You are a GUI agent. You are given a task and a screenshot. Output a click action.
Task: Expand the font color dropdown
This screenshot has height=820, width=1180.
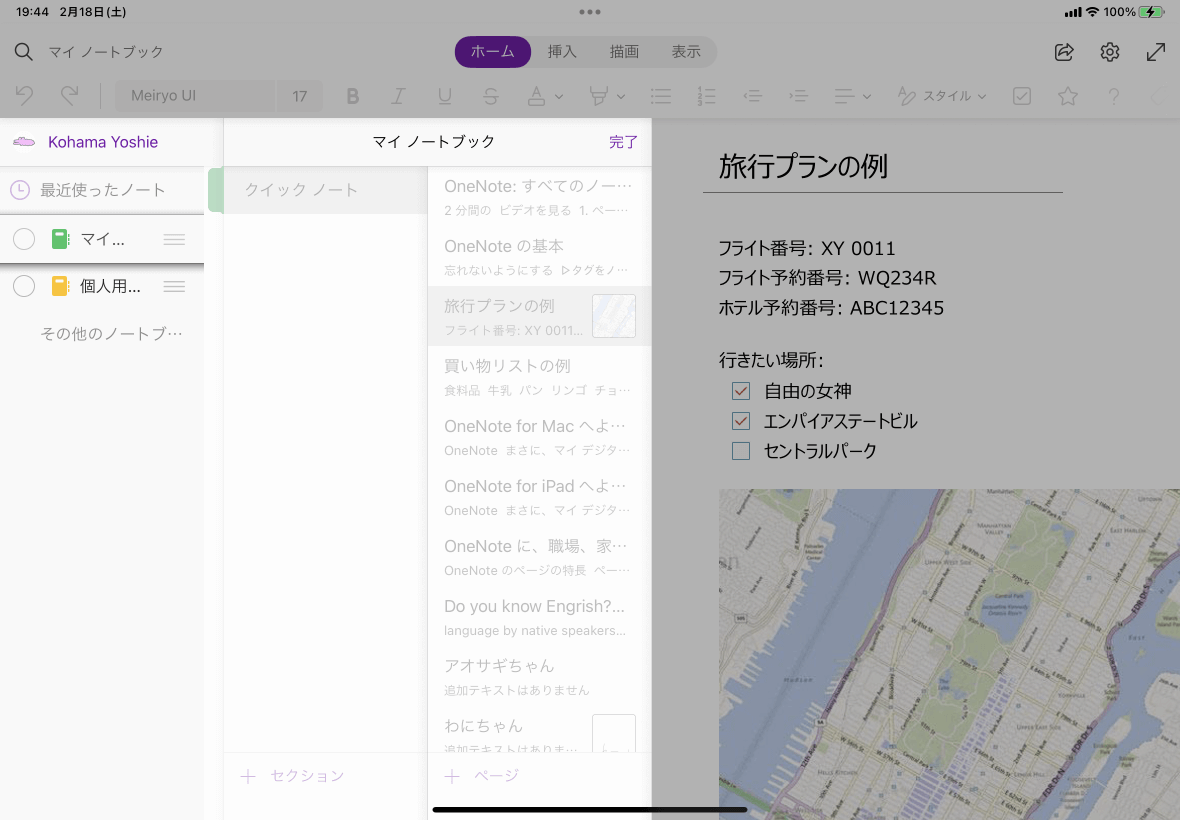point(558,96)
